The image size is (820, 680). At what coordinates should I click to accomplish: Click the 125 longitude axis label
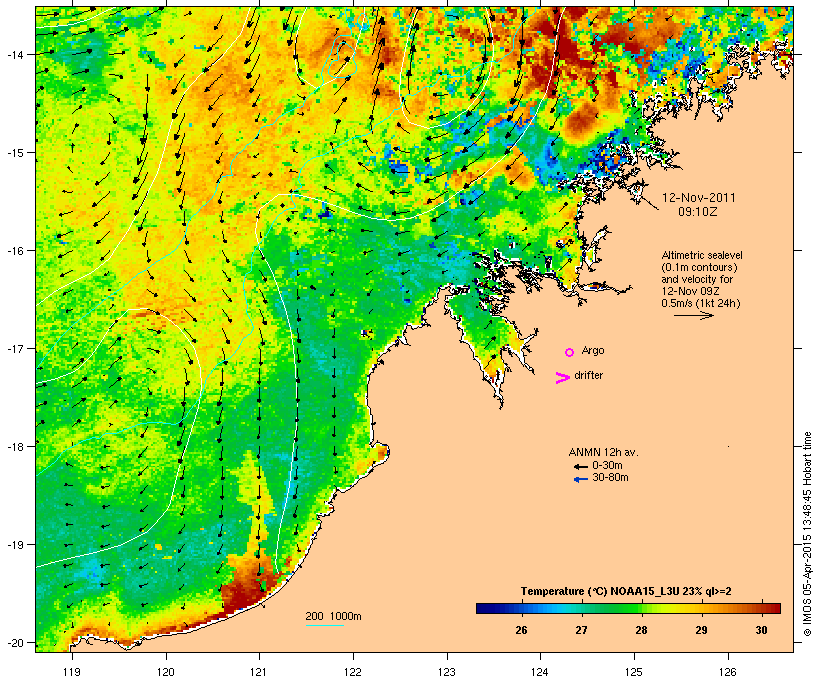(634, 672)
